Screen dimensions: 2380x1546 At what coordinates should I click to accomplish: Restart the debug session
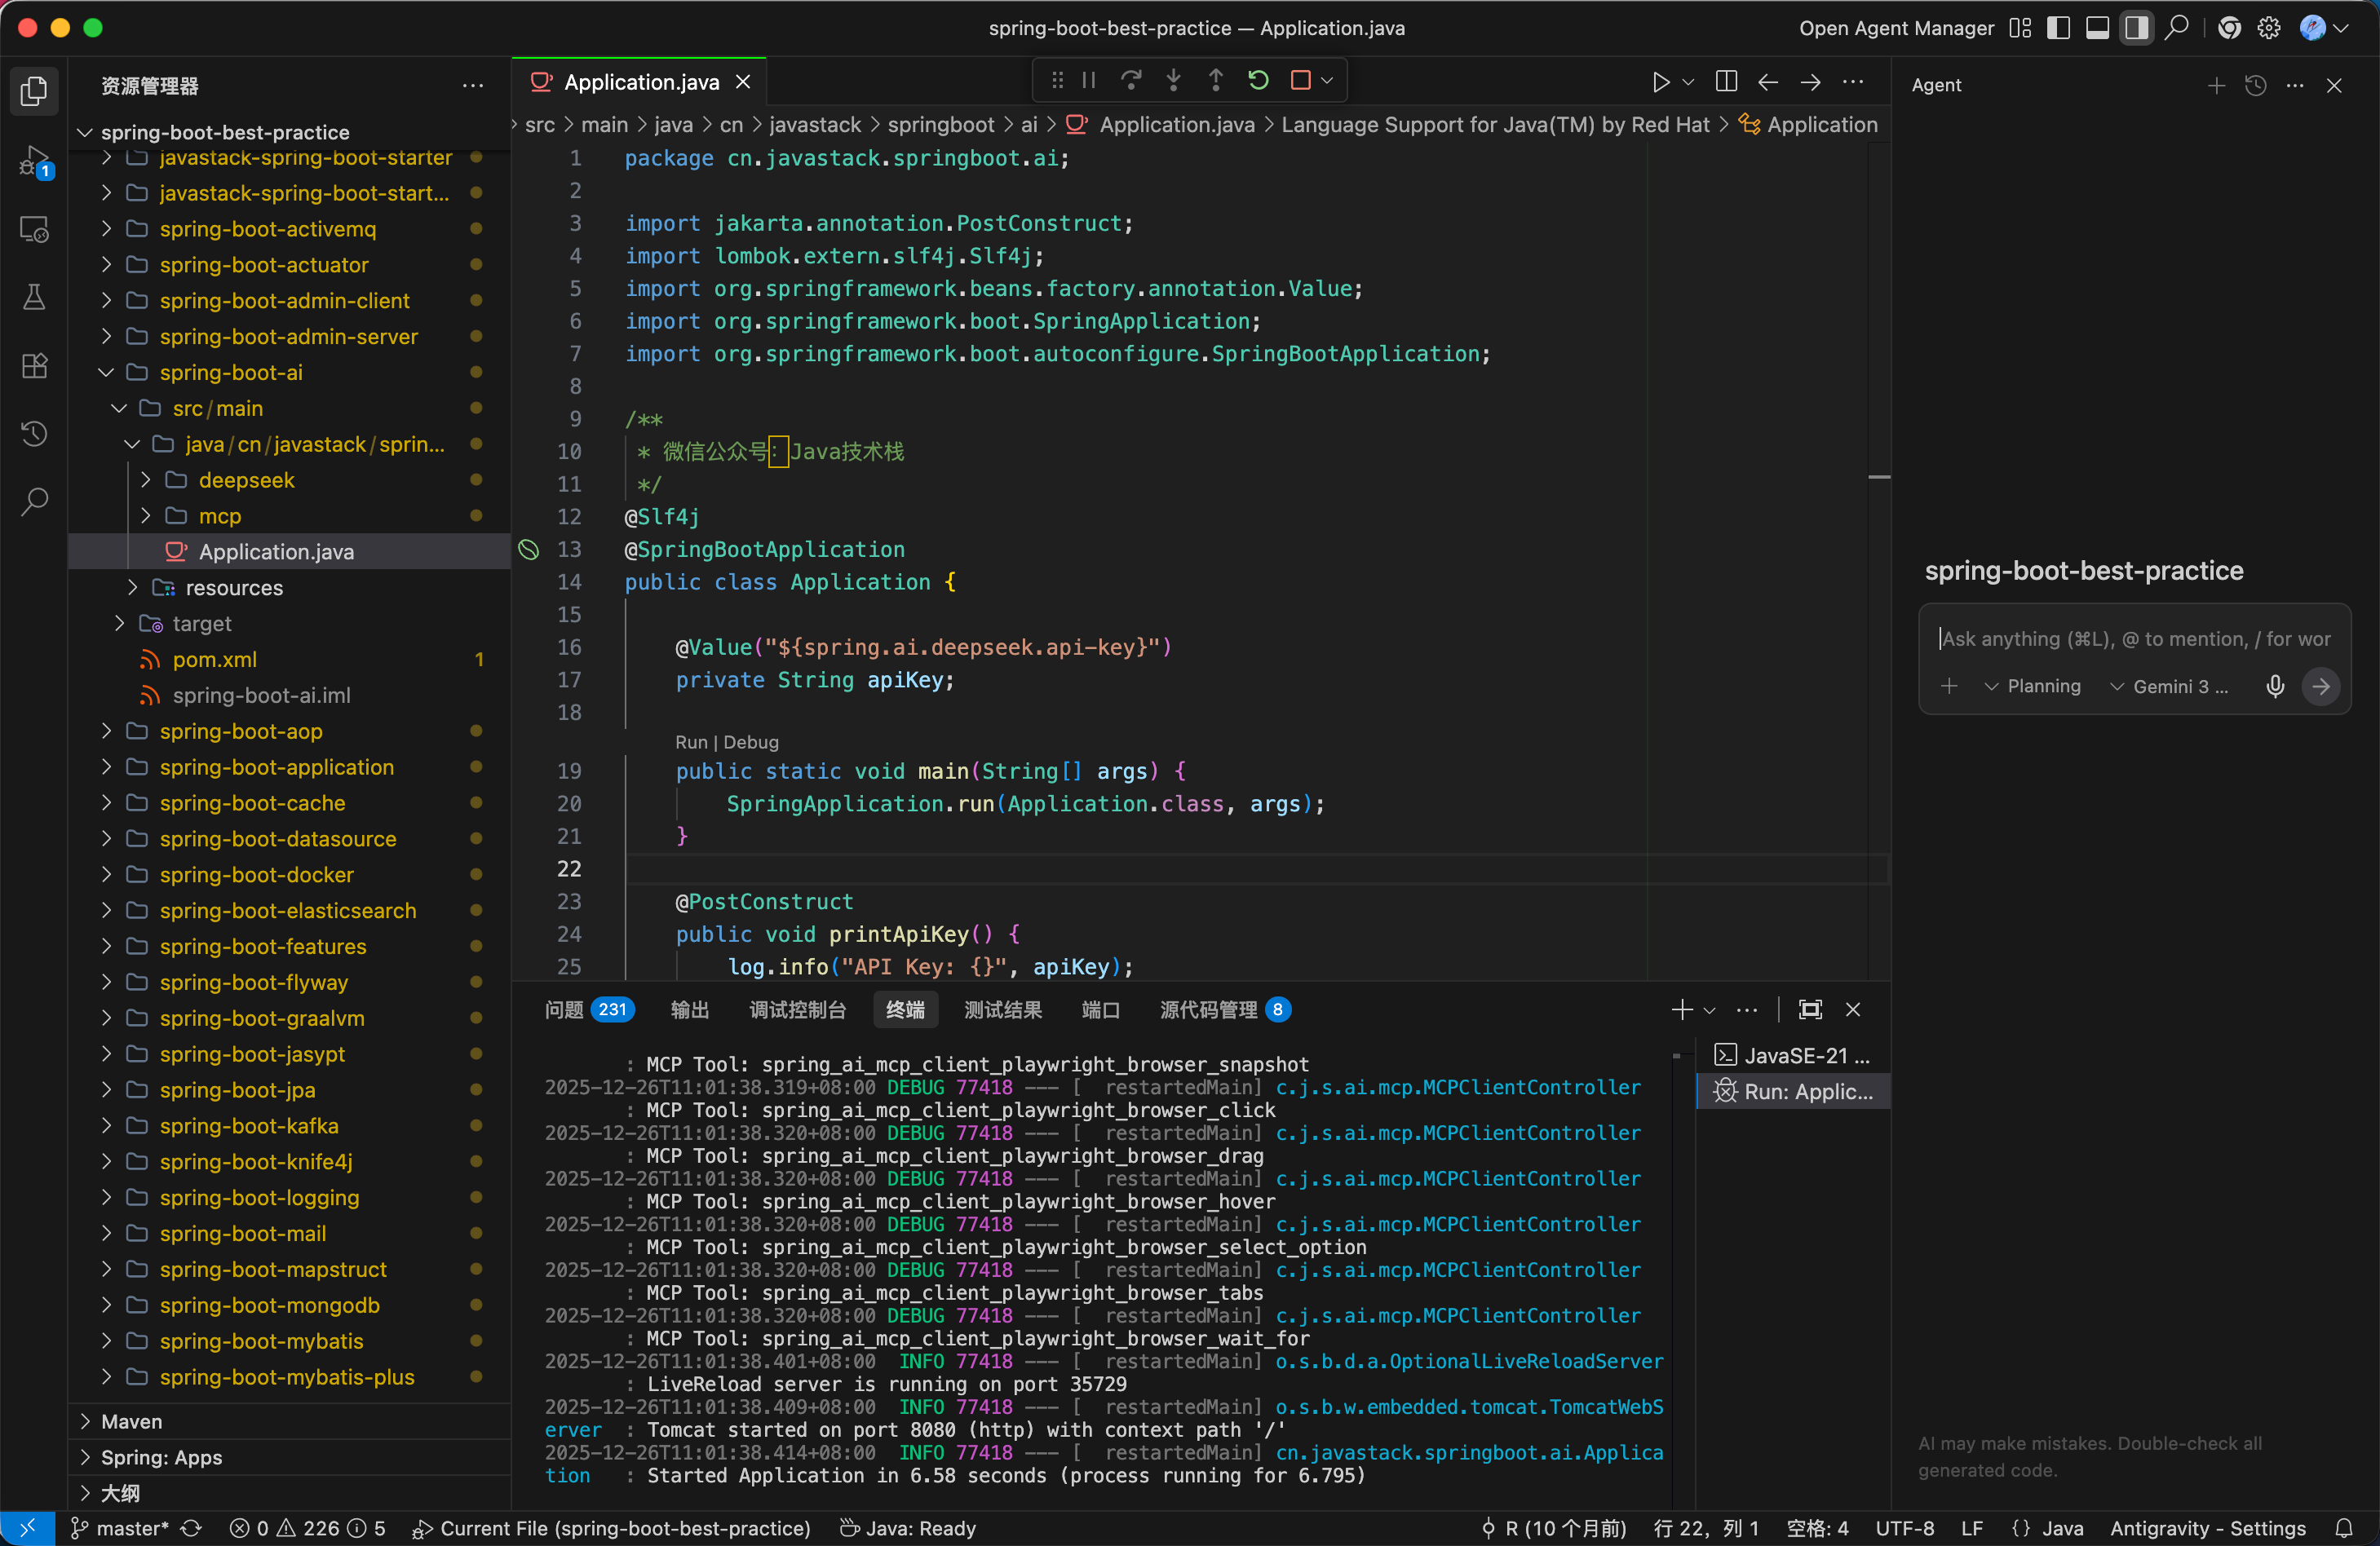tap(1258, 80)
